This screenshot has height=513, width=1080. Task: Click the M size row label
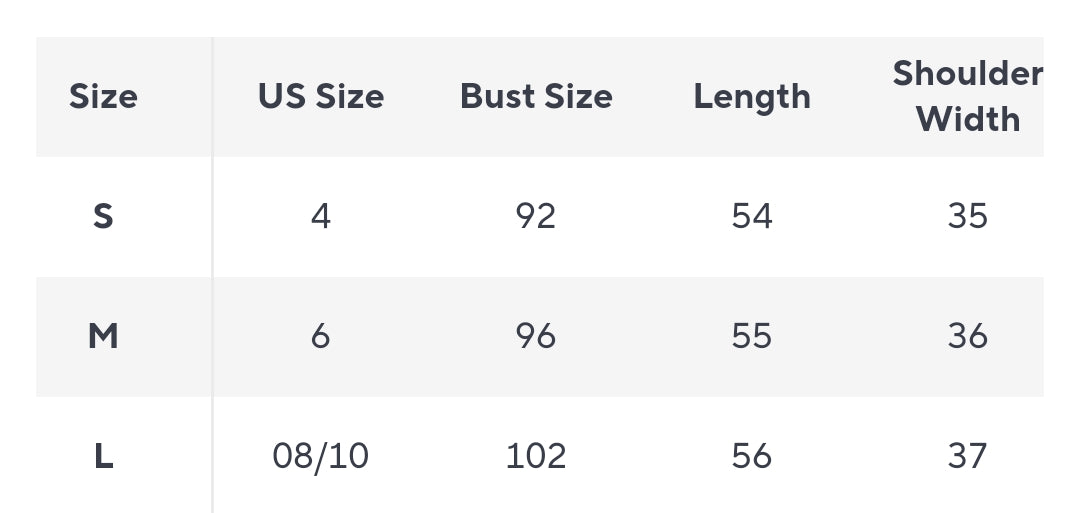[103, 336]
